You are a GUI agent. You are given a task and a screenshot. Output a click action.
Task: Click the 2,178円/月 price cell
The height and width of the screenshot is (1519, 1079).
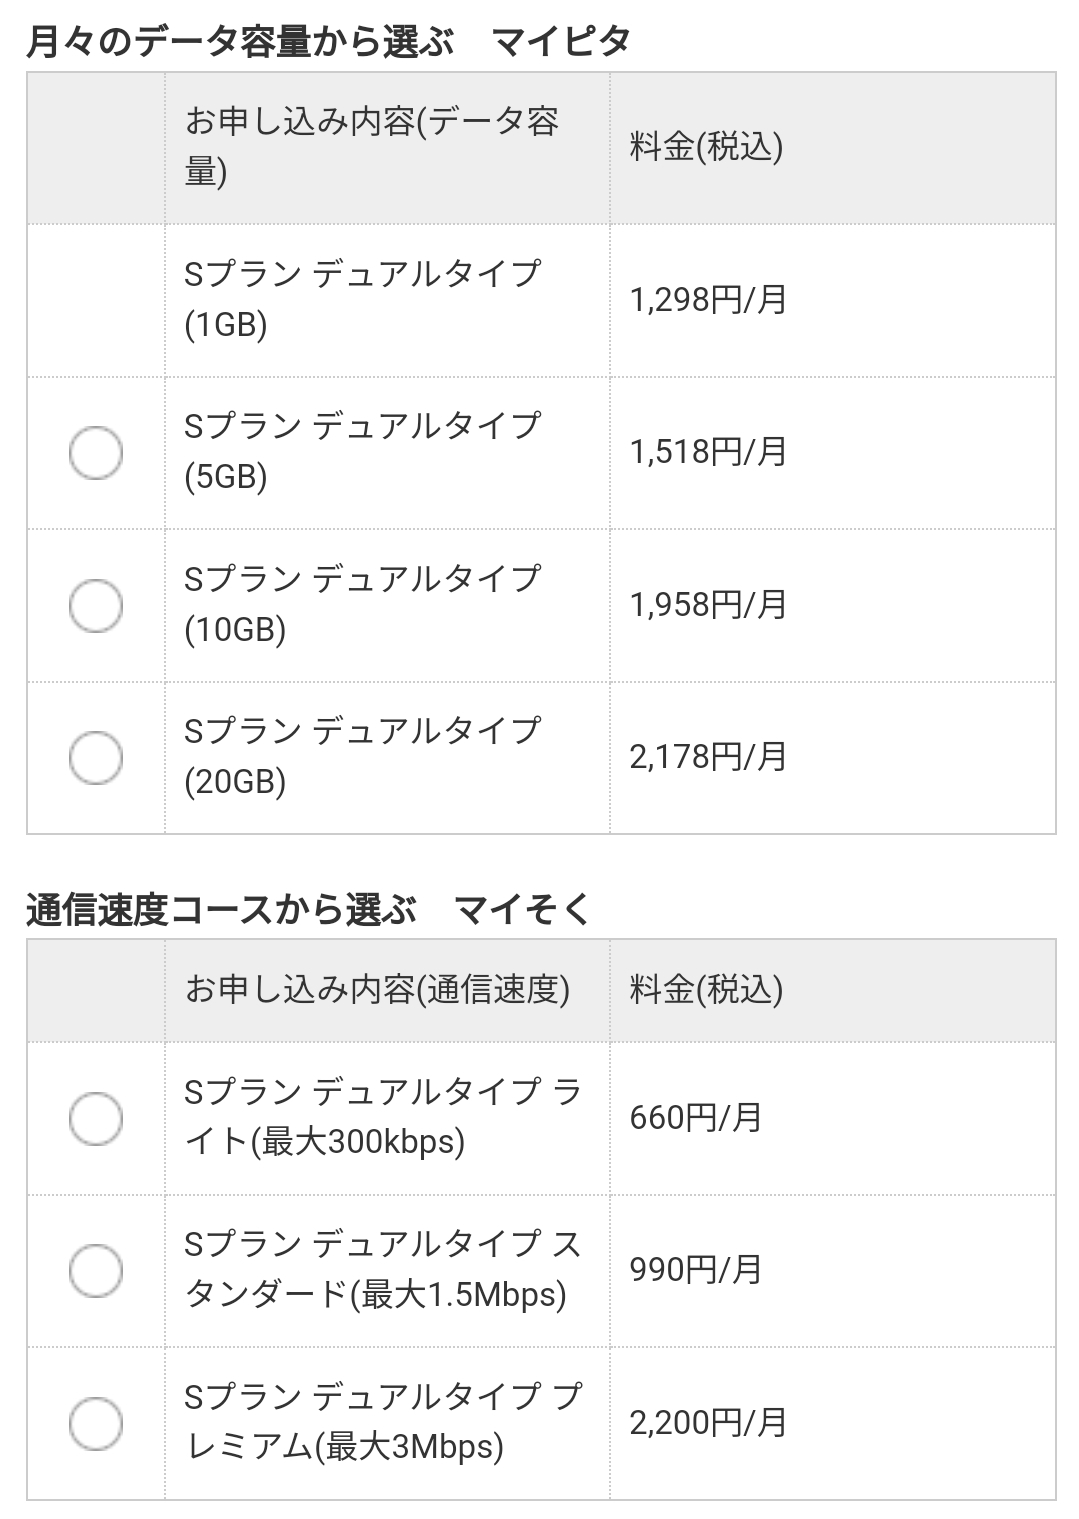point(708,757)
